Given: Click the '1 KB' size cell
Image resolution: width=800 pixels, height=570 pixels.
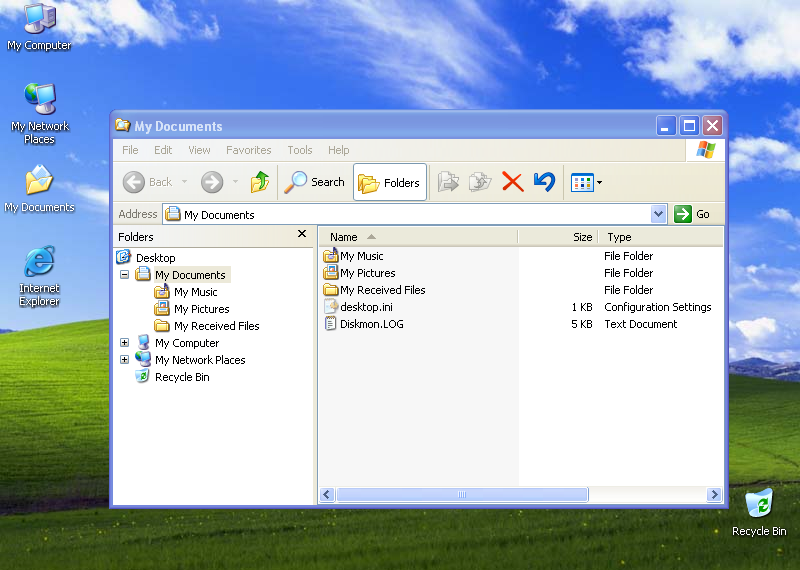Looking at the screenshot, I should point(582,307).
